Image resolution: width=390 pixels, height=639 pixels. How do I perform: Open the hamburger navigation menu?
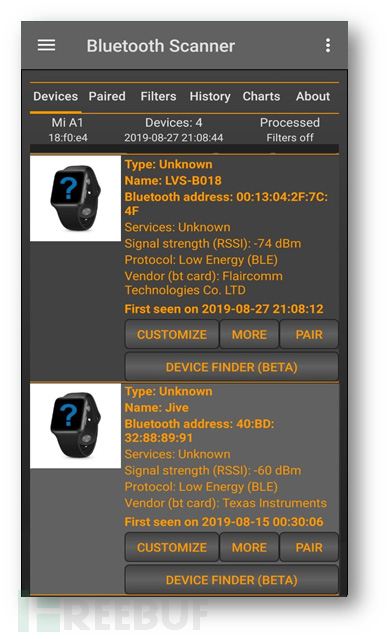(46, 45)
